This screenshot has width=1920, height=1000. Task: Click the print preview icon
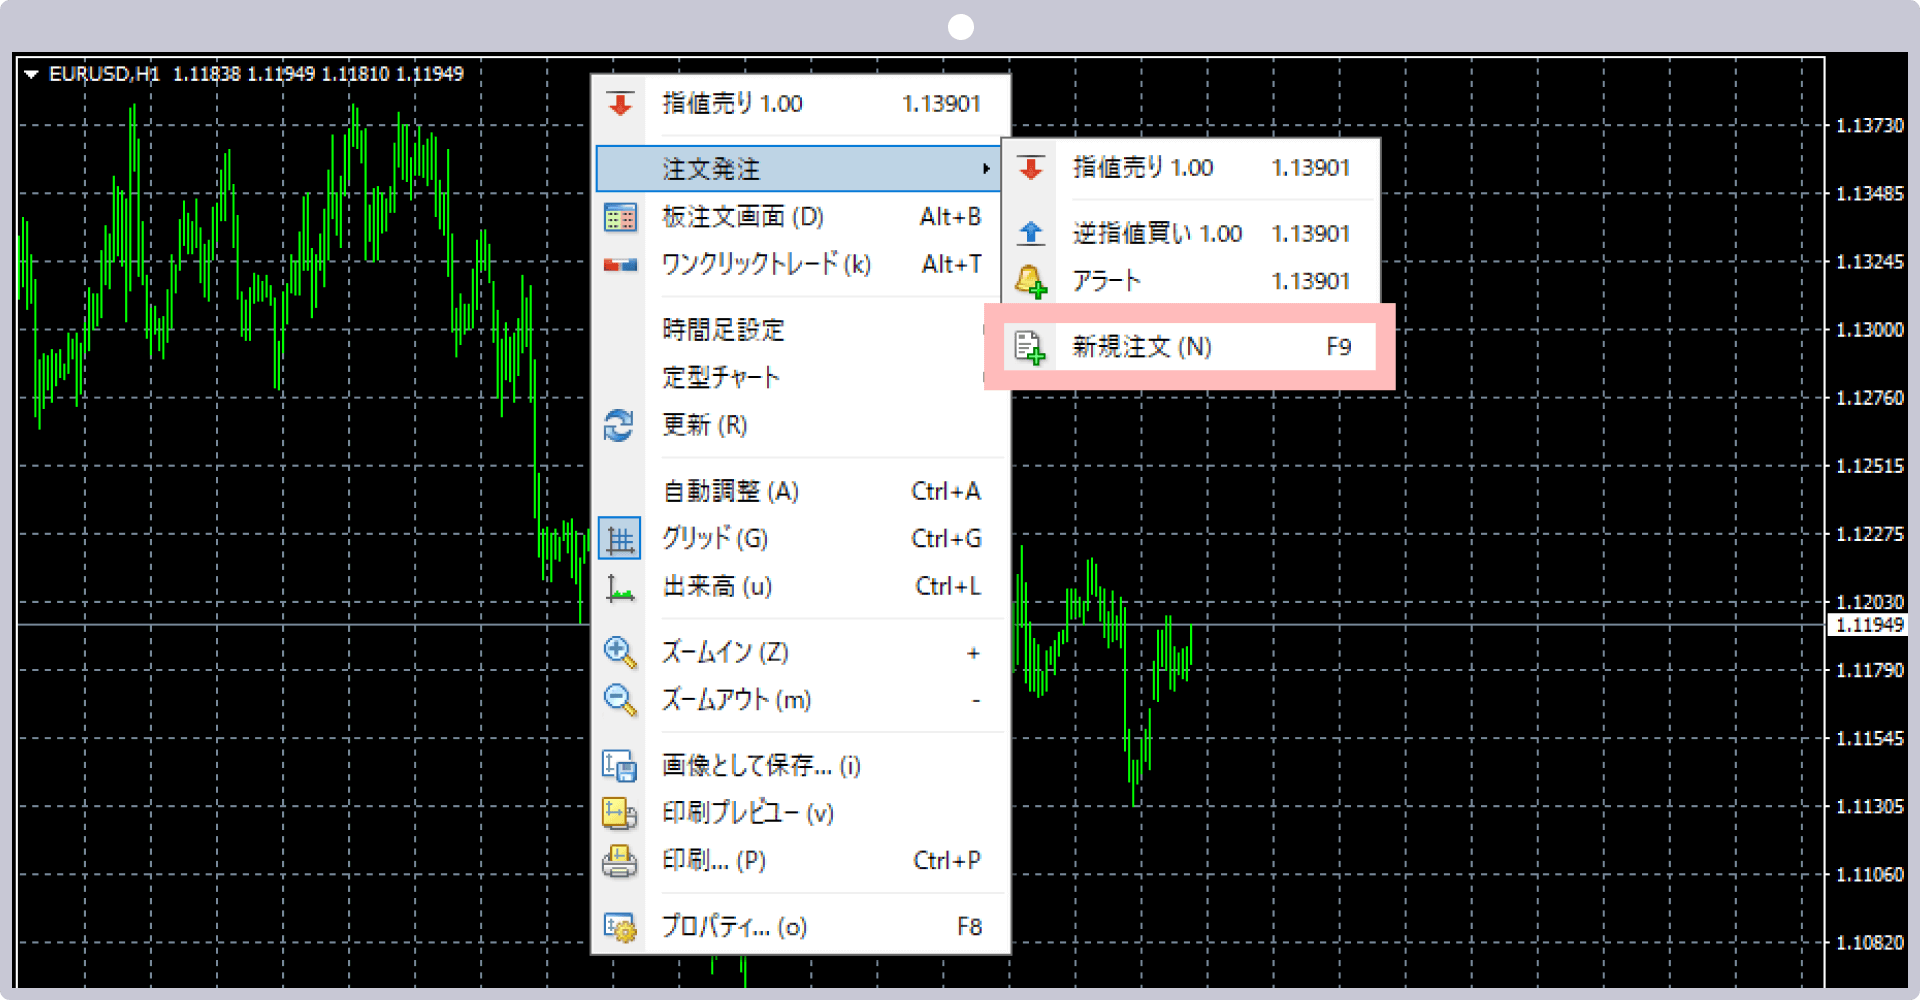[x=620, y=813]
